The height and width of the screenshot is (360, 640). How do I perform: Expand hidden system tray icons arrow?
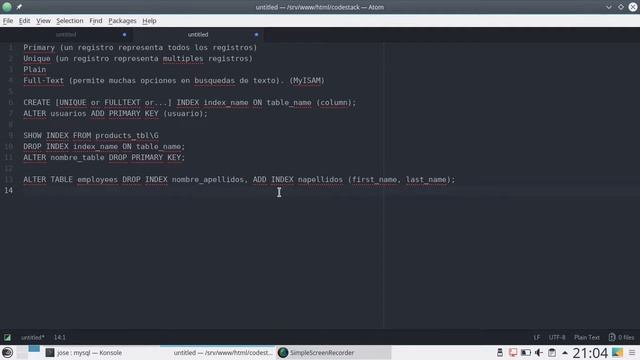[565, 353]
